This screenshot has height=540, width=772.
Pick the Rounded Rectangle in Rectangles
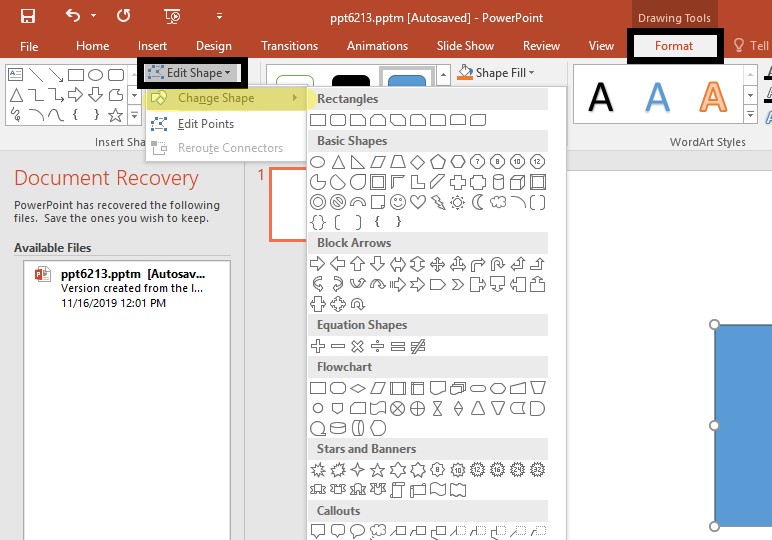(338, 120)
